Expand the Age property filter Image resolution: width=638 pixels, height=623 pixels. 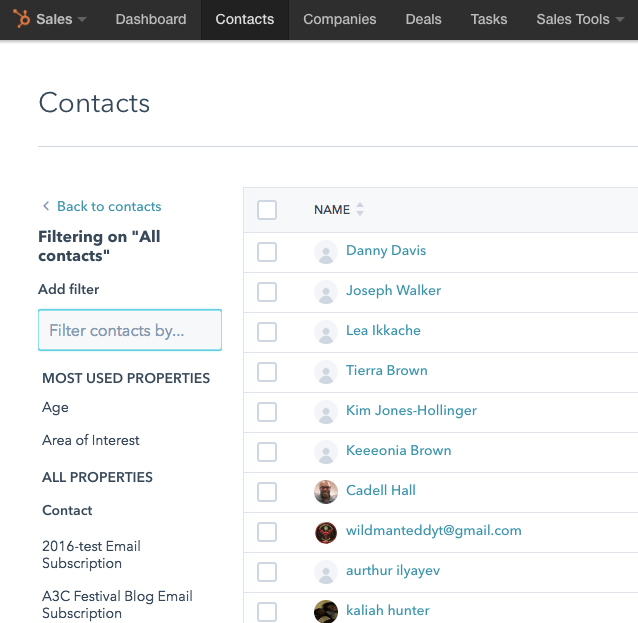pos(56,407)
